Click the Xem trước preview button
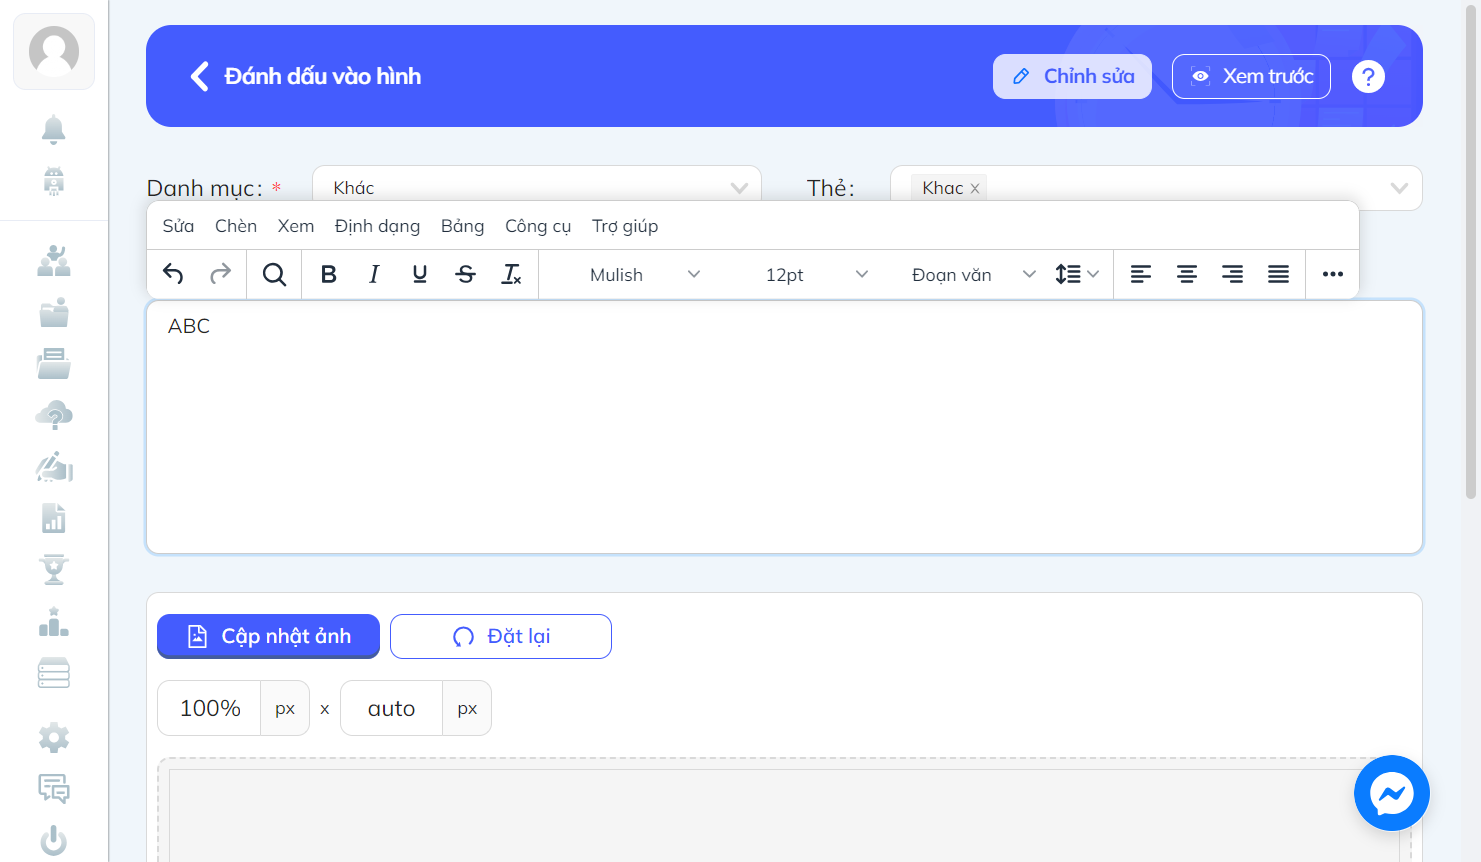Image resolution: width=1481 pixels, height=862 pixels. pyautogui.click(x=1251, y=76)
